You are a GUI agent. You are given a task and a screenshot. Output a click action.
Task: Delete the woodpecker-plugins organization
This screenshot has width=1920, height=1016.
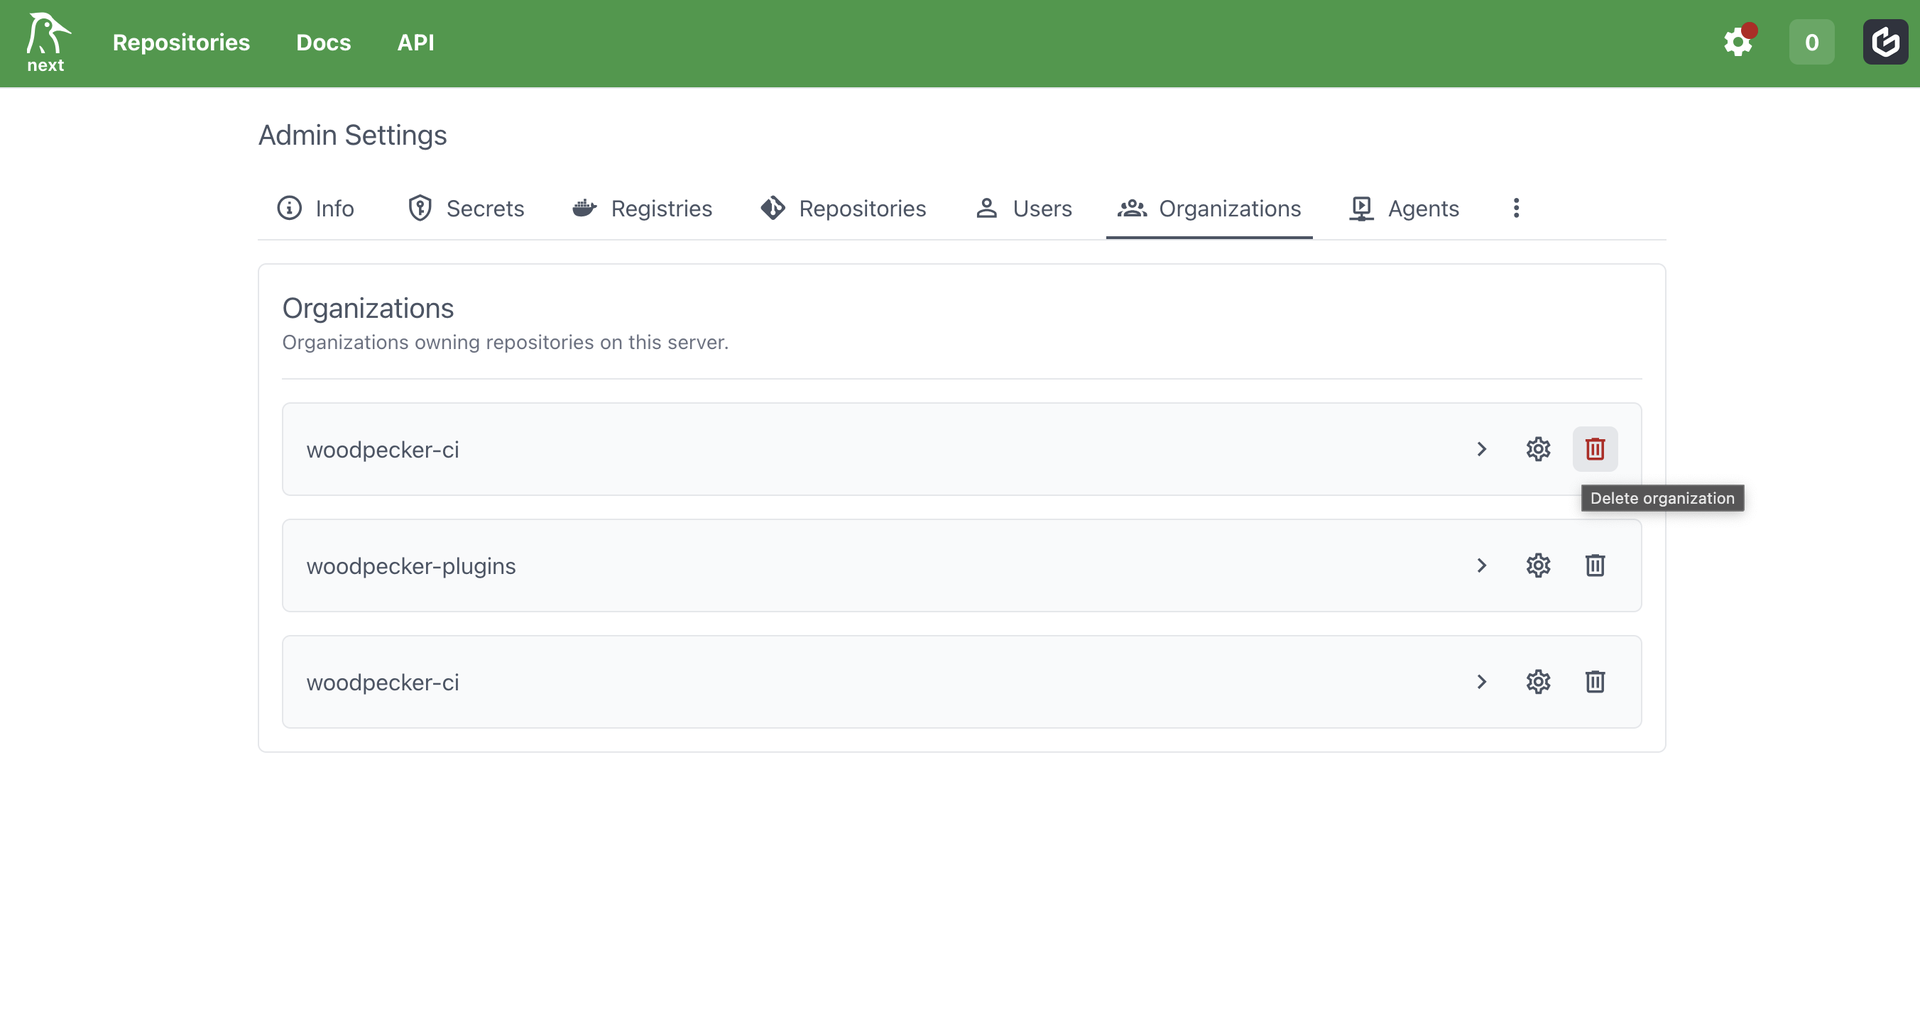click(1595, 565)
